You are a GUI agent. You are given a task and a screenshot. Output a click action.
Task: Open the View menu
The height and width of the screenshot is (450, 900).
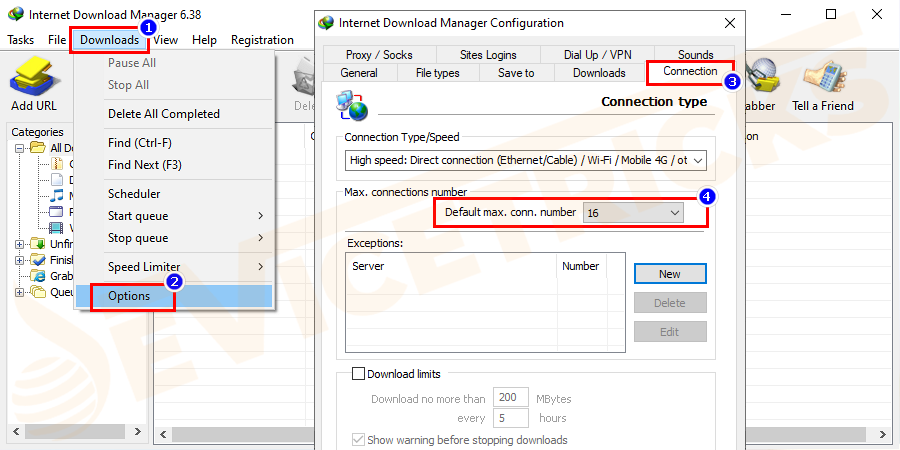click(166, 40)
